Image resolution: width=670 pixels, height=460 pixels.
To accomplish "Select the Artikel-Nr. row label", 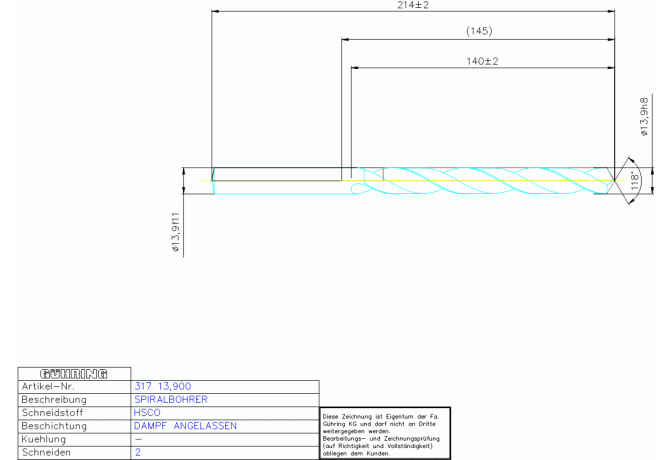I will coord(48,386).
